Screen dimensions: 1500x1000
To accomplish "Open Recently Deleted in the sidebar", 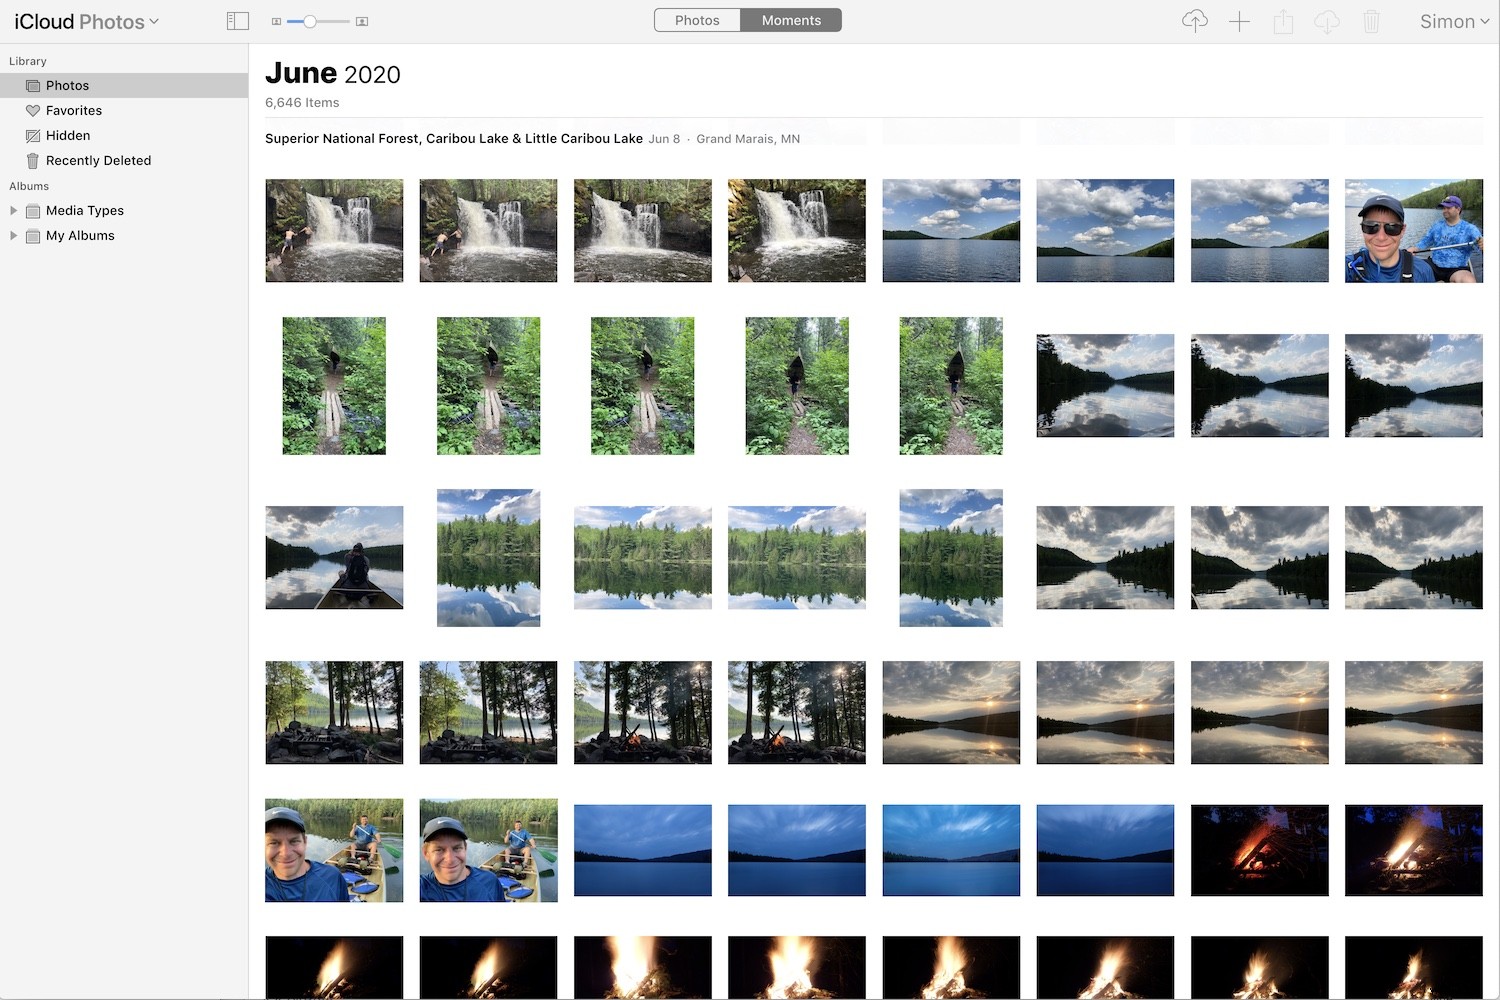I will 99,160.
